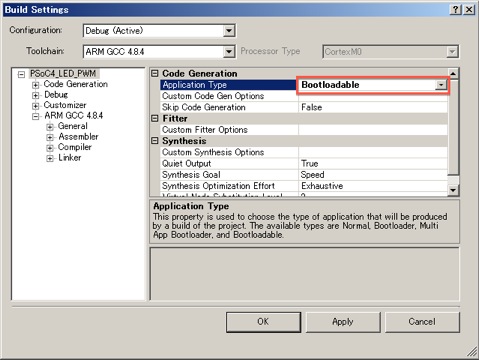
Task: Click the Custom Code Gen Options value field
Action: pos(373,96)
